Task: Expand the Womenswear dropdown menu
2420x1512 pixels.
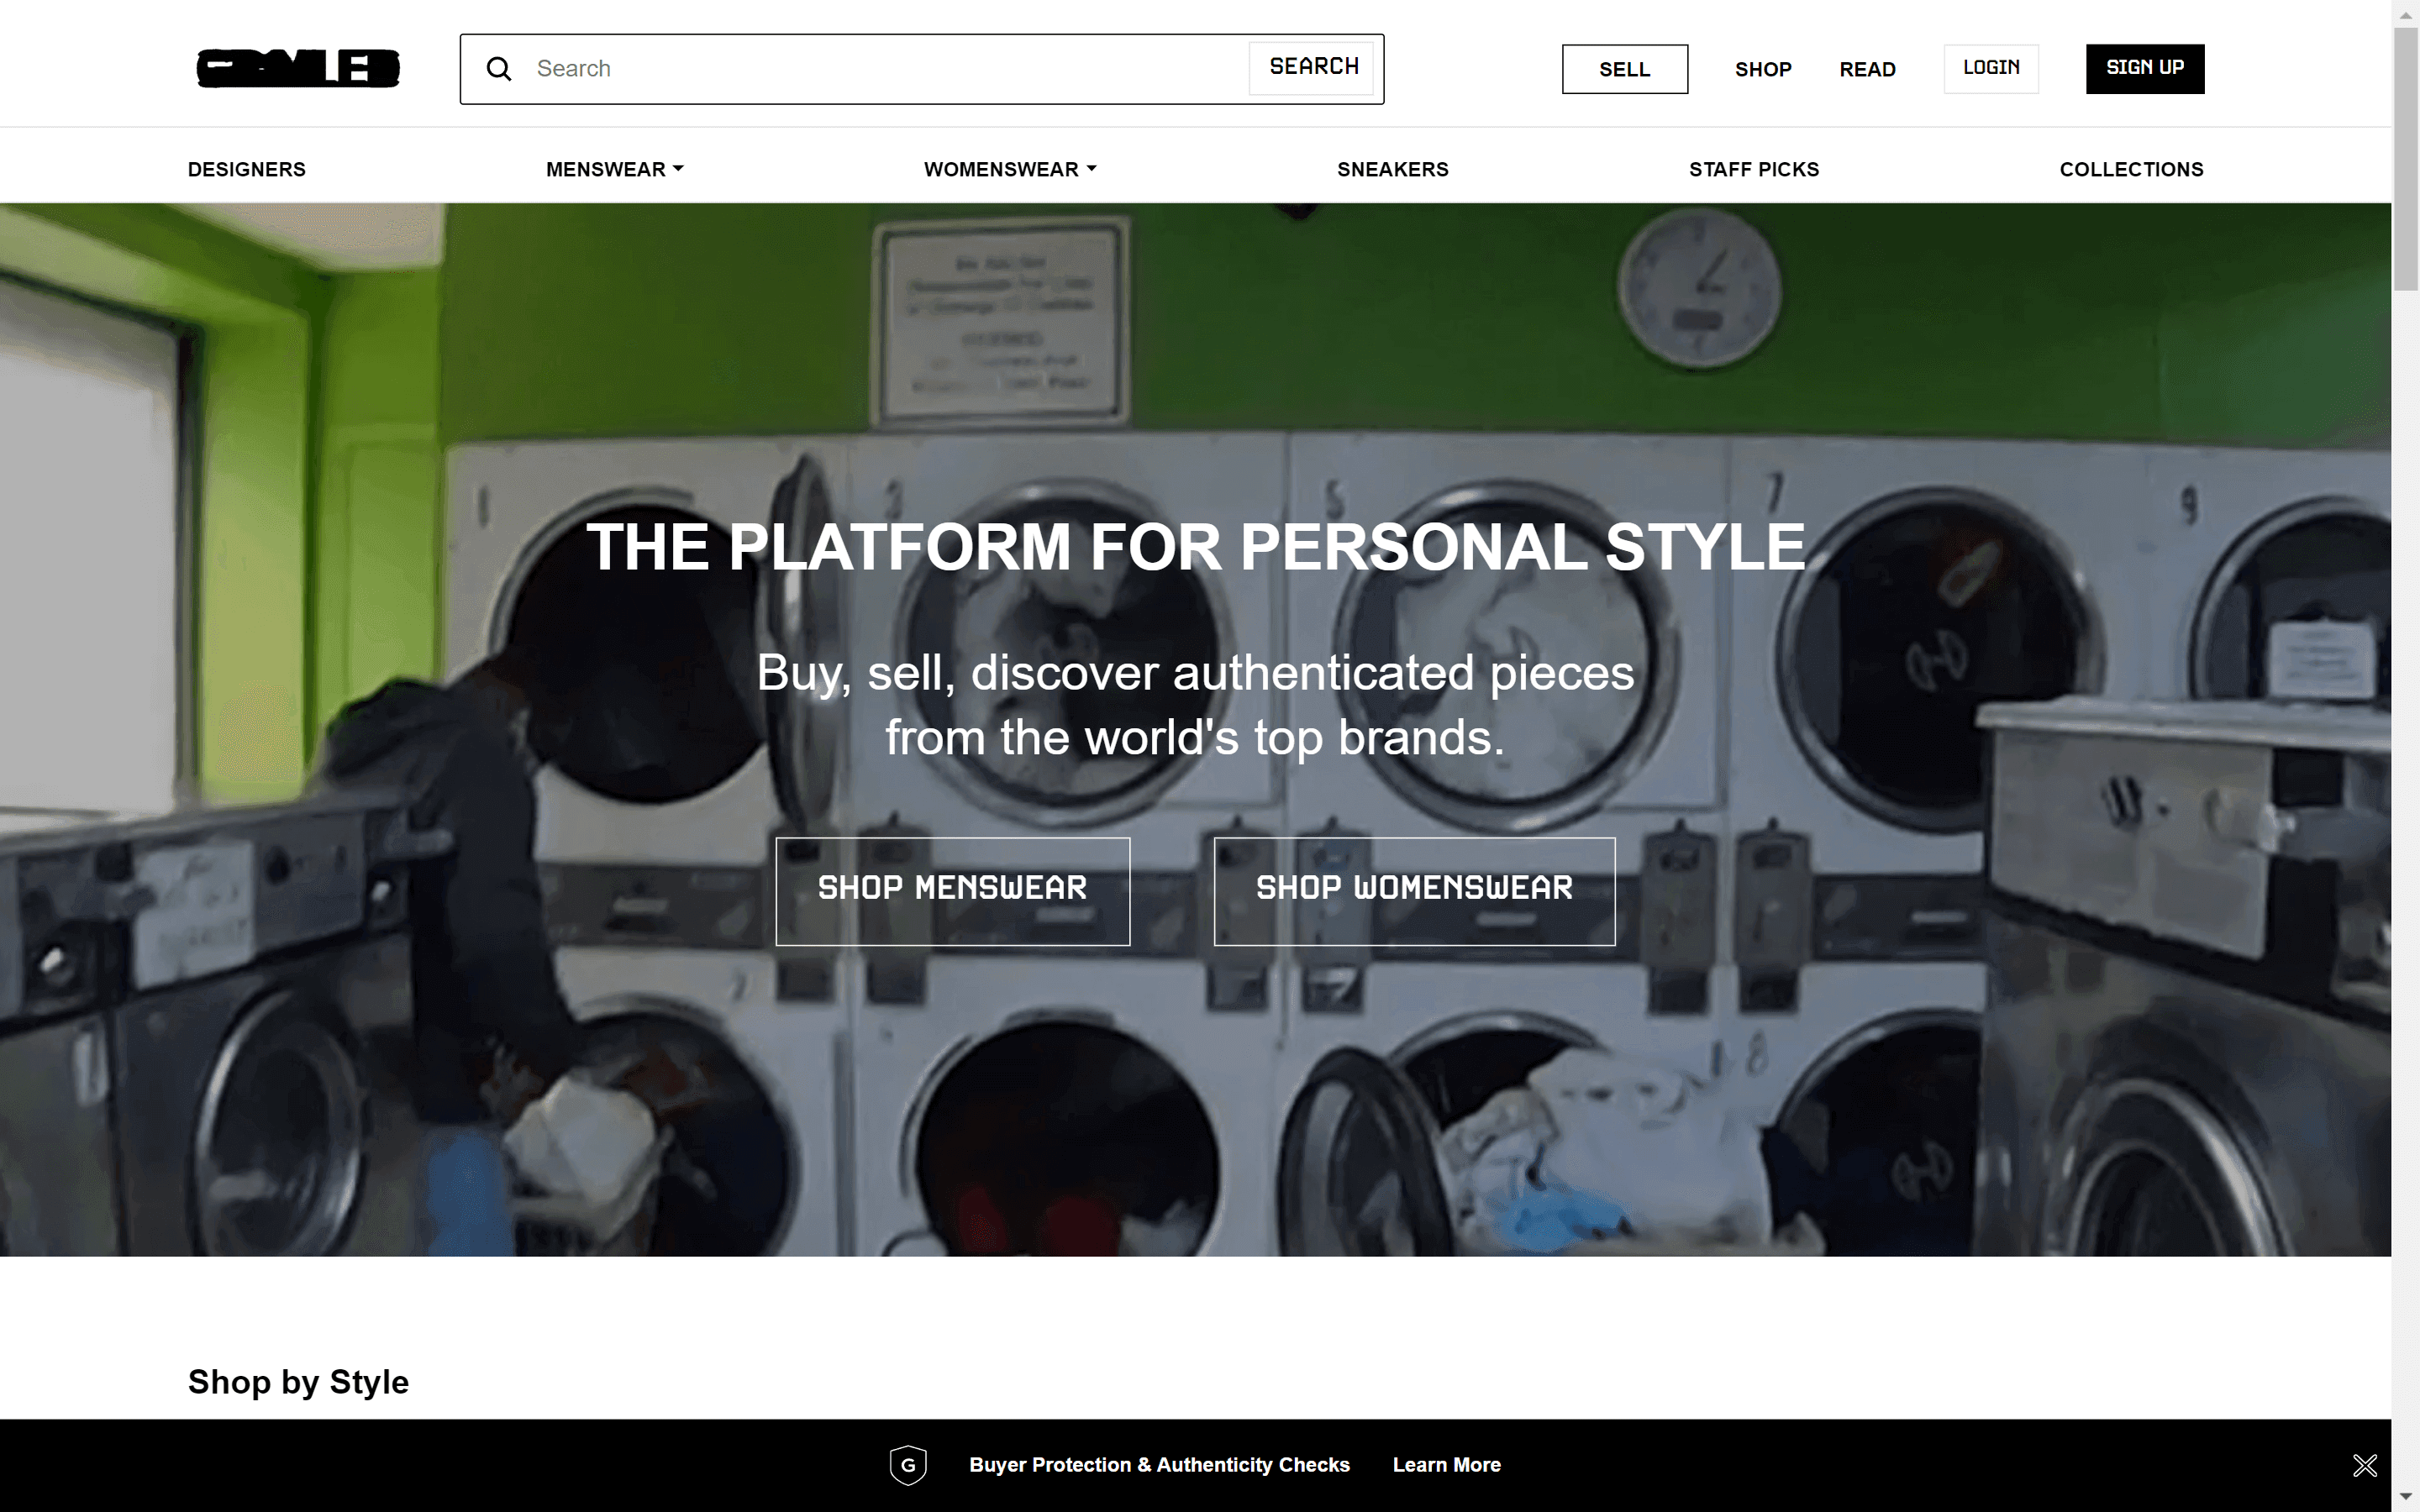Action: click(x=1009, y=169)
